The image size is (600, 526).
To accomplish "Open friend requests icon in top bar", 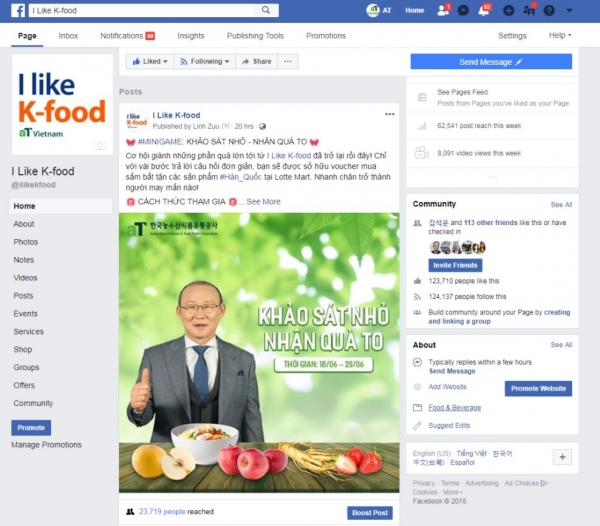I will click(x=443, y=10).
